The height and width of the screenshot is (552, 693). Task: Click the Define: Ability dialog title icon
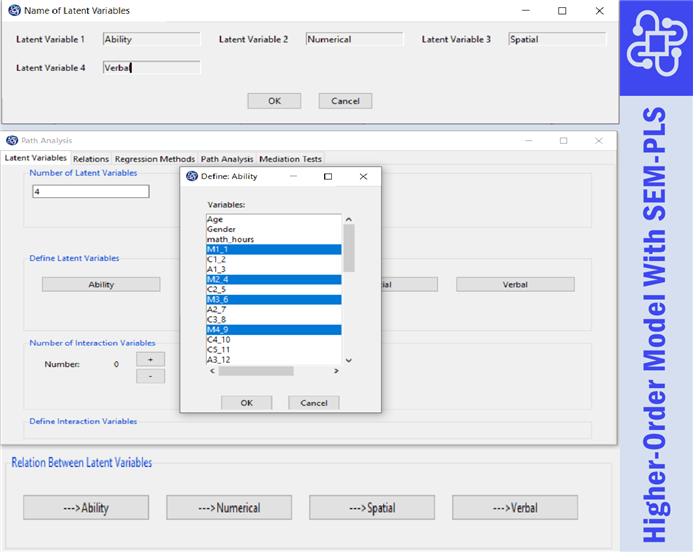pos(192,176)
